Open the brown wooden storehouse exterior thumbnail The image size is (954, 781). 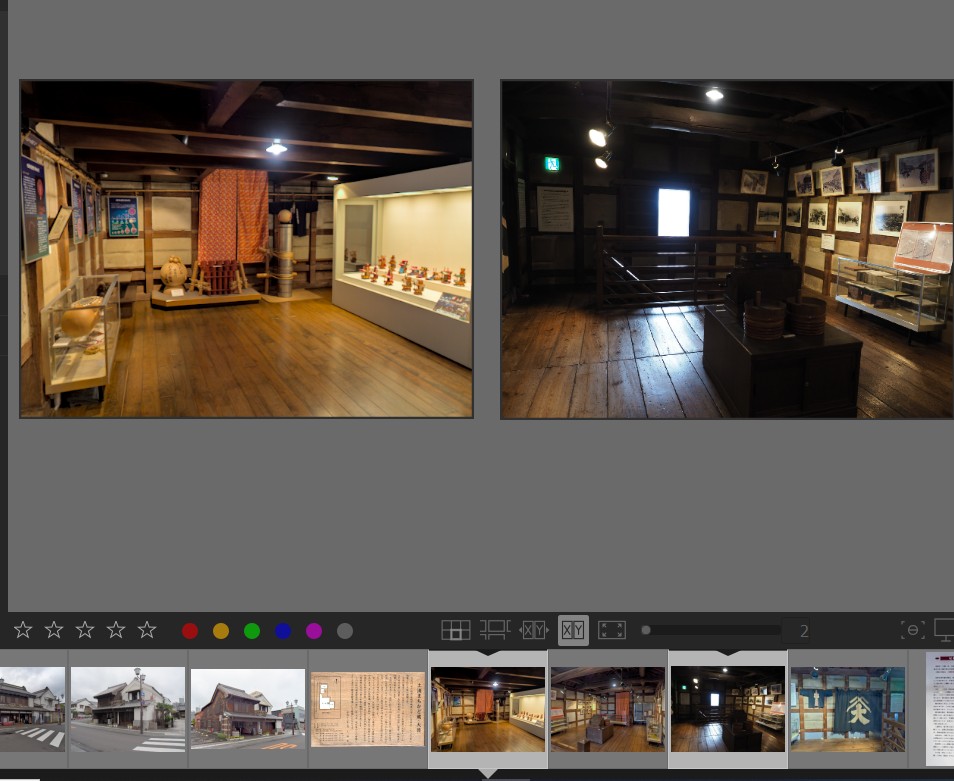pyautogui.click(x=248, y=709)
